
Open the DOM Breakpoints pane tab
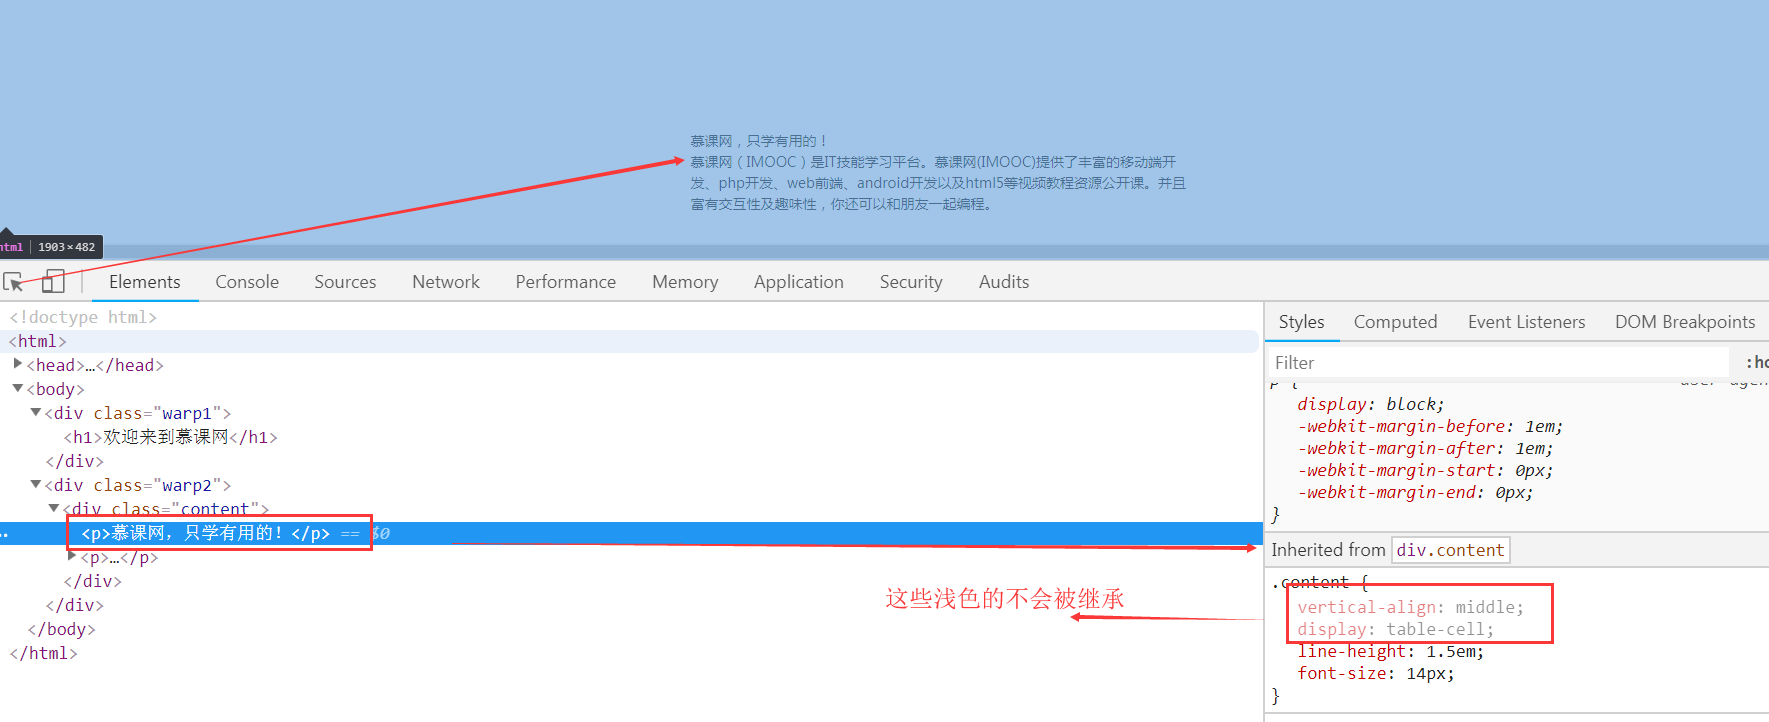(1685, 322)
